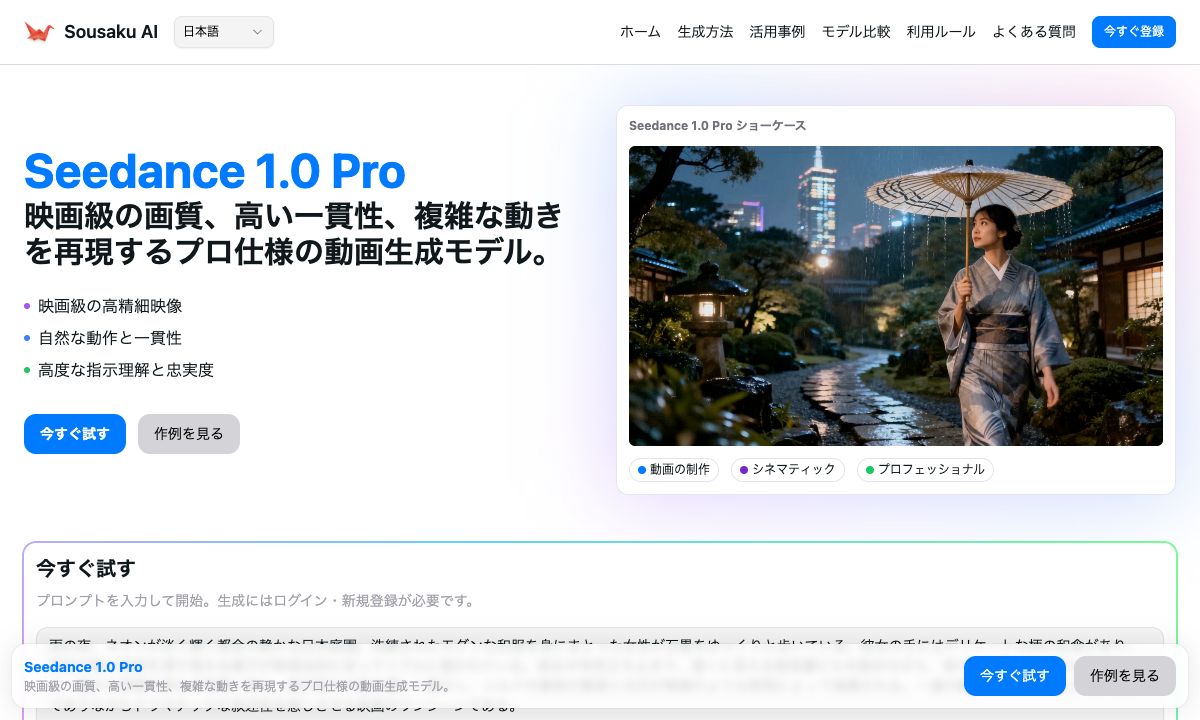
Task: Select the シネマティック tag chip
Action: coord(788,470)
